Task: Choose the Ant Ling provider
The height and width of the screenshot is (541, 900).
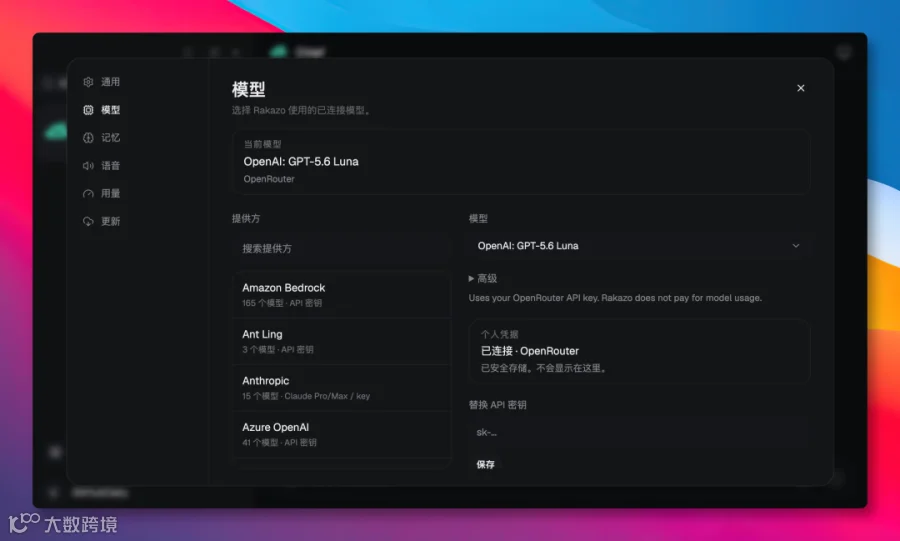Action: (x=342, y=341)
